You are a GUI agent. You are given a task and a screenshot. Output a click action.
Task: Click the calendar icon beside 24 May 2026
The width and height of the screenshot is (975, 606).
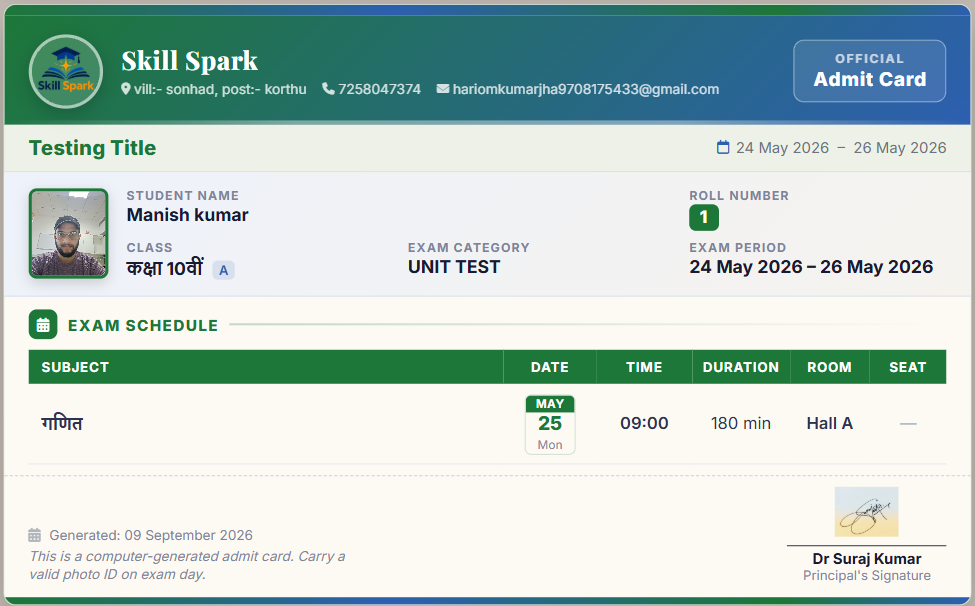[x=723, y=147]
